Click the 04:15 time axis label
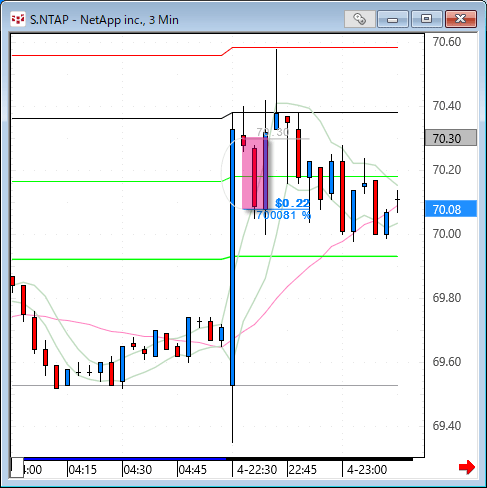The image size is (487, 488). click(x=82, y=470)
